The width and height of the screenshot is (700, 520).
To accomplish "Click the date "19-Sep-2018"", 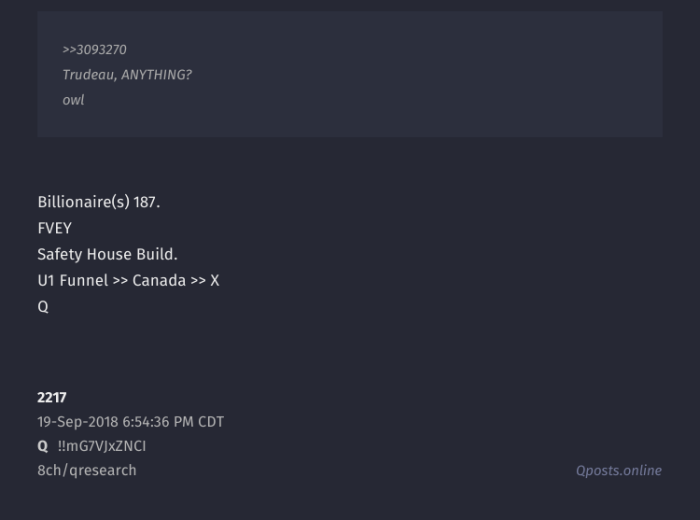I will (x=77, y=422).
